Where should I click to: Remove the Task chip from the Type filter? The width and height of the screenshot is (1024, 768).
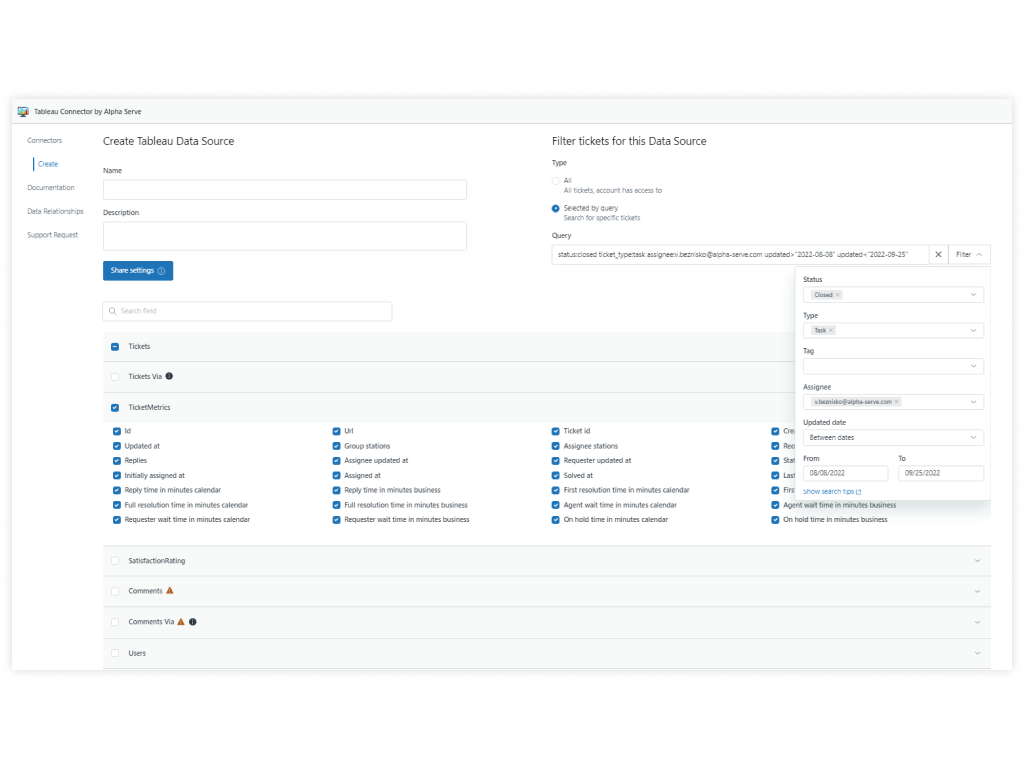tap(832, 330)
